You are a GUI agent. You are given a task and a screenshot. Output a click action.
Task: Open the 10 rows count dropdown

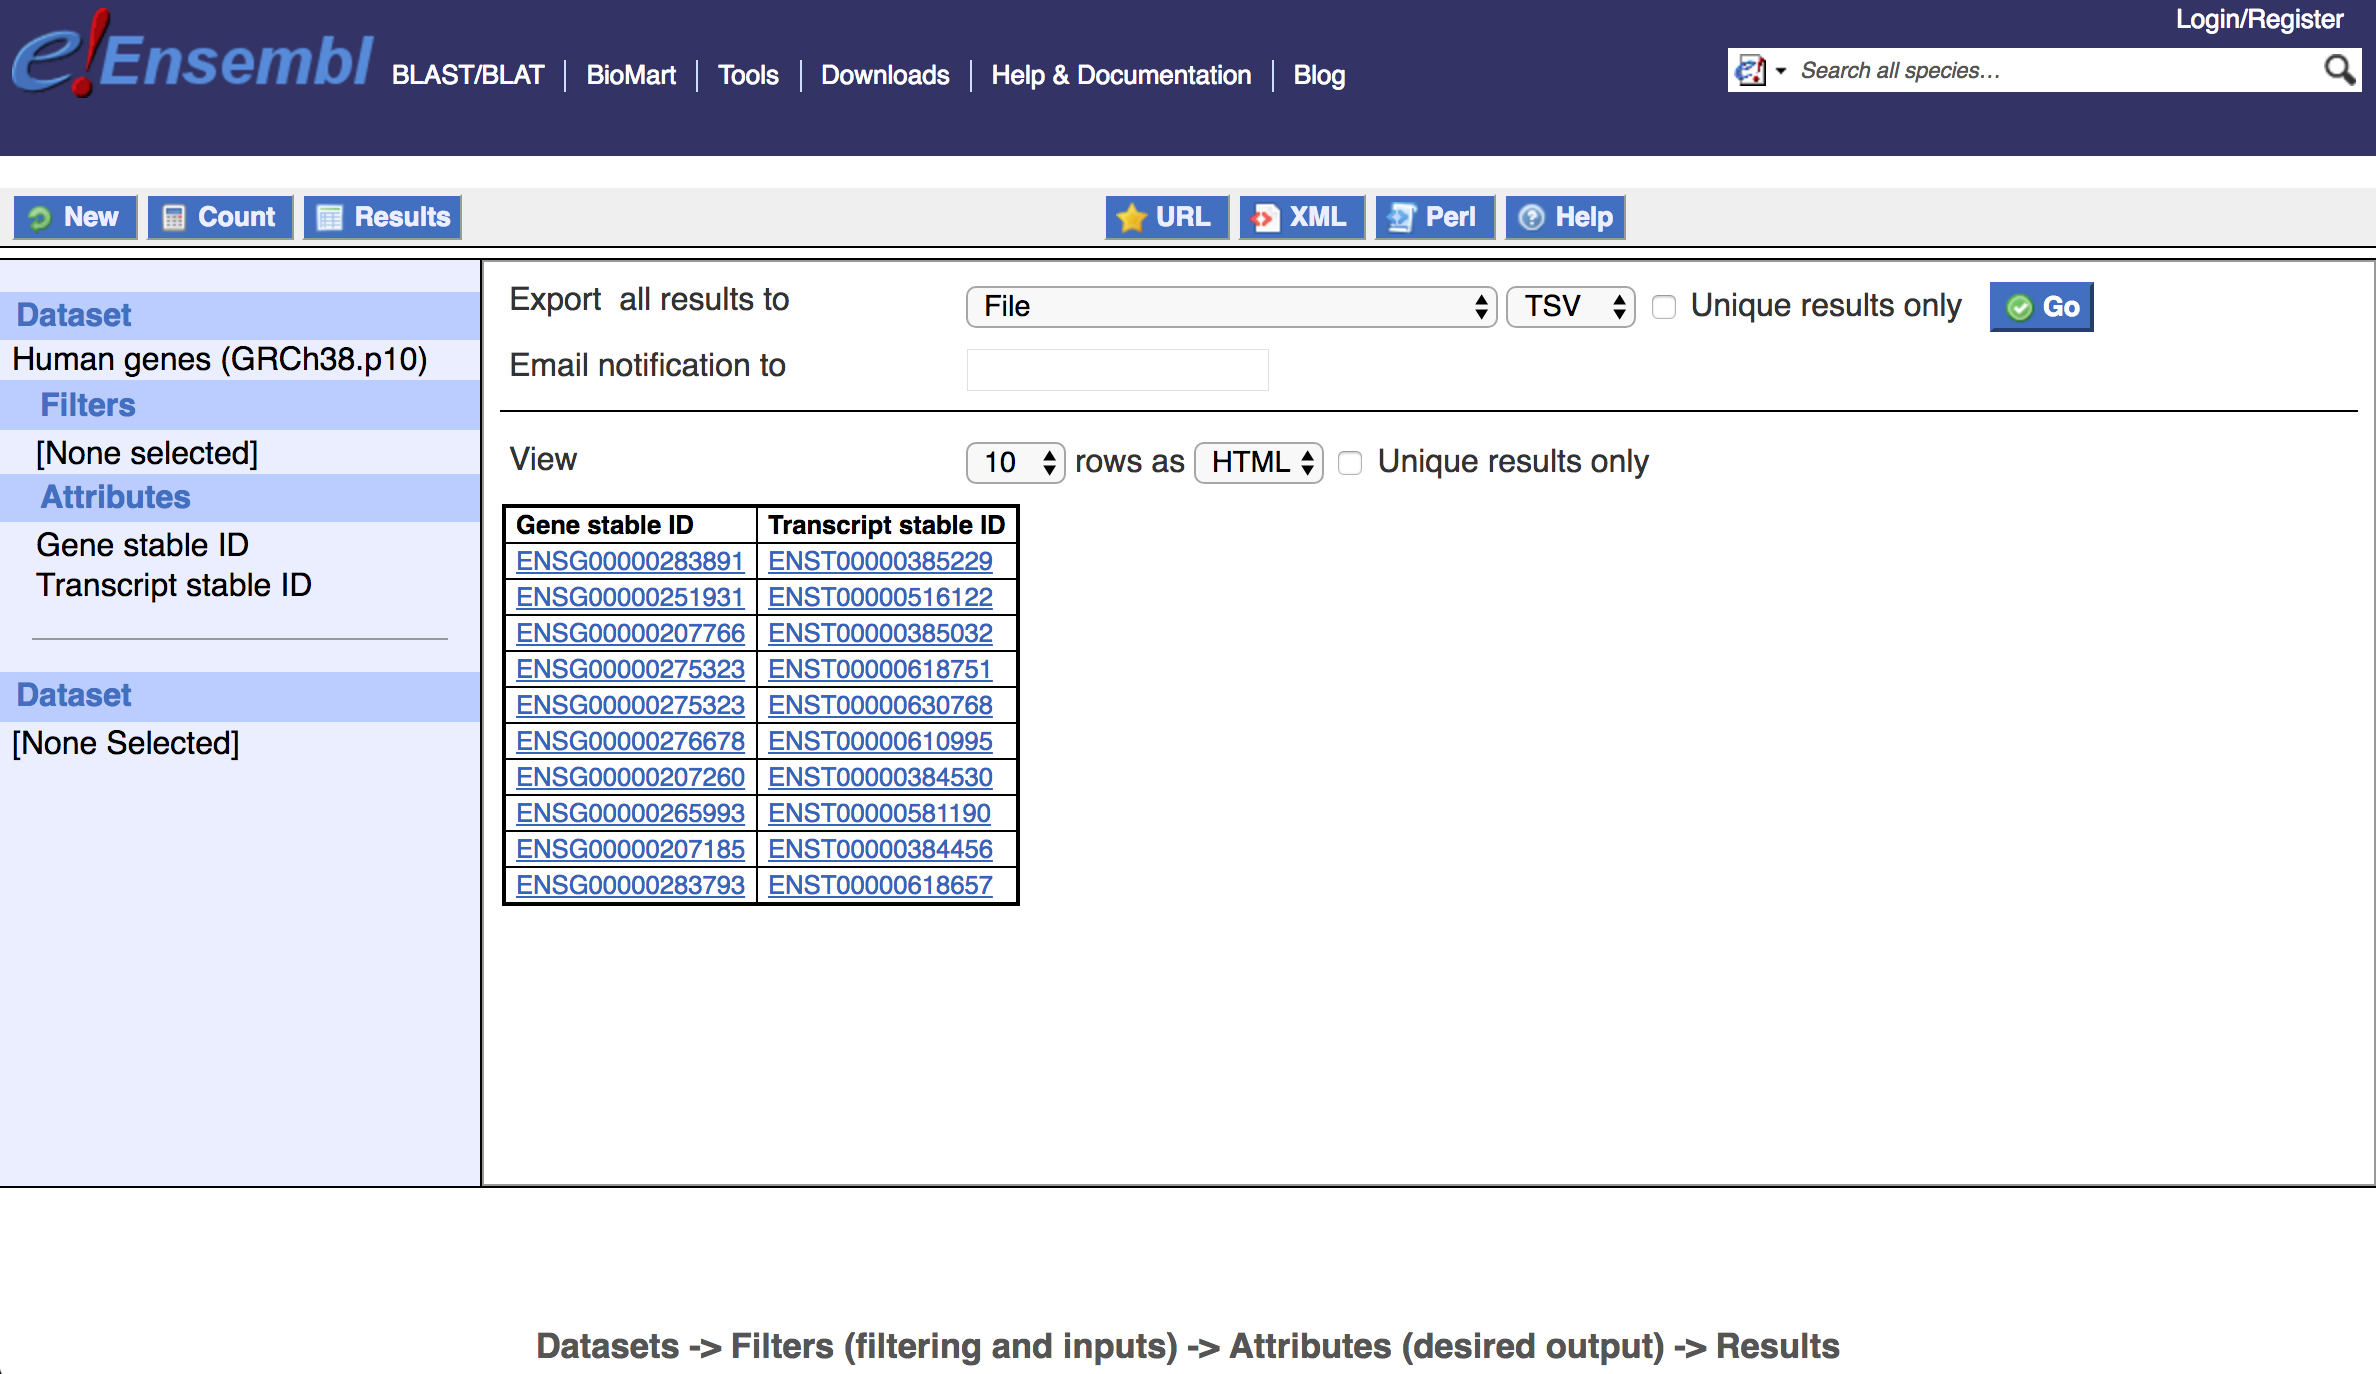click(1015, 463)
